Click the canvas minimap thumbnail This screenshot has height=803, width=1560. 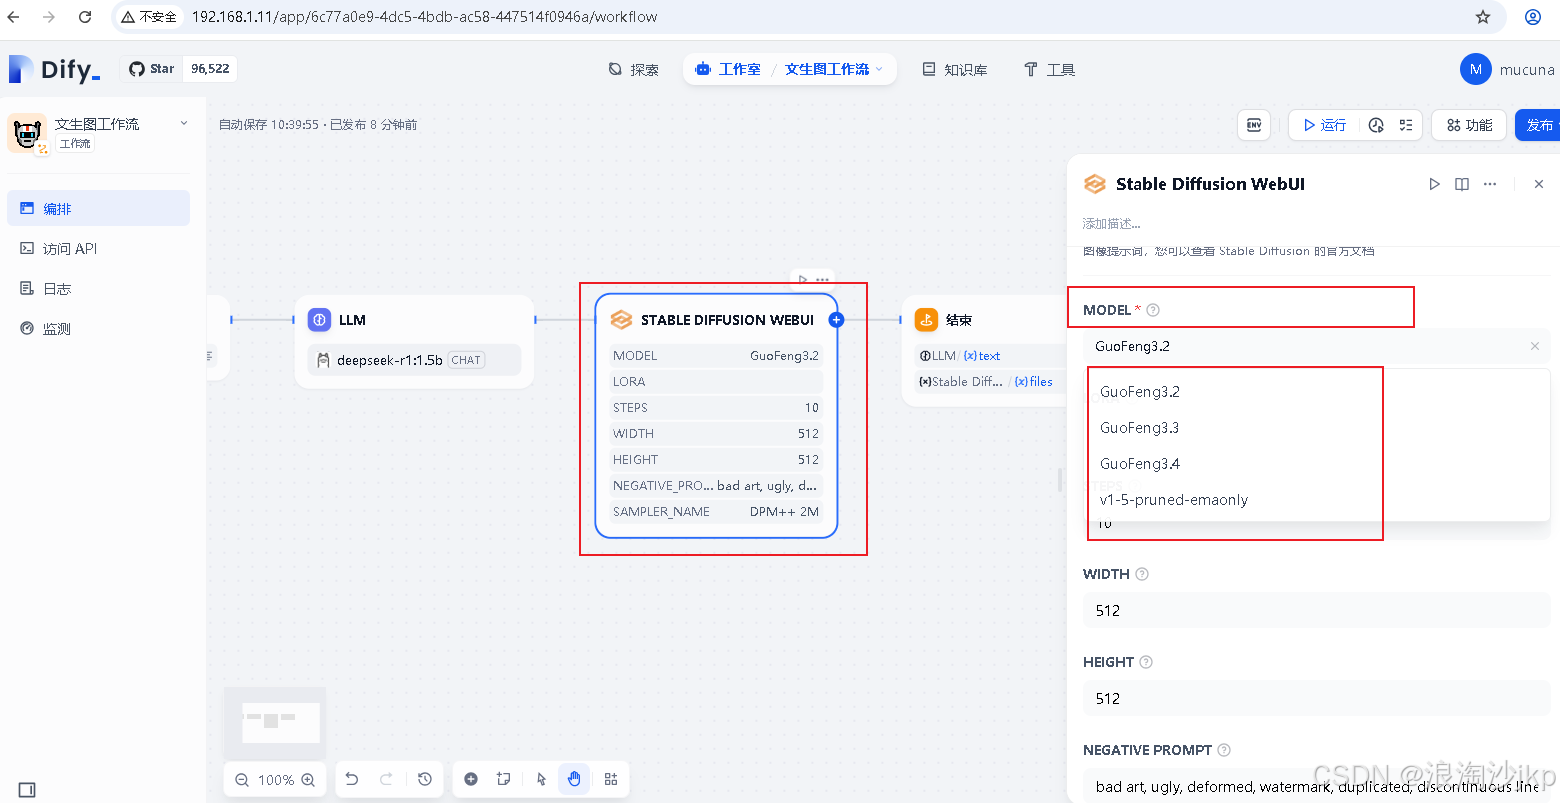coord(275,721)
